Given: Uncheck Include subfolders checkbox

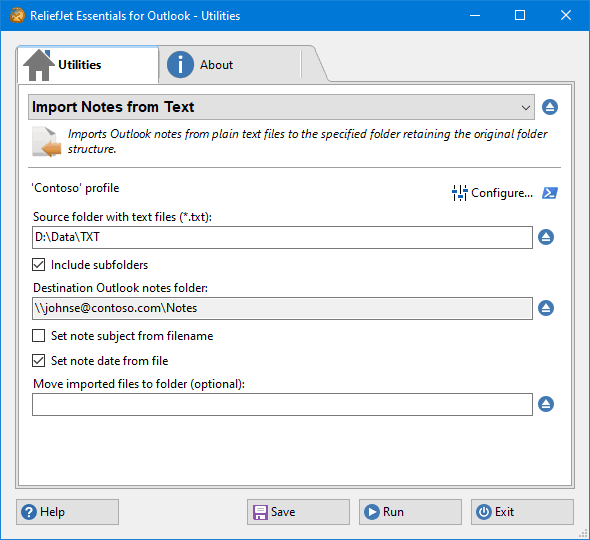Looking at the screenshot, I should (38, 265).
